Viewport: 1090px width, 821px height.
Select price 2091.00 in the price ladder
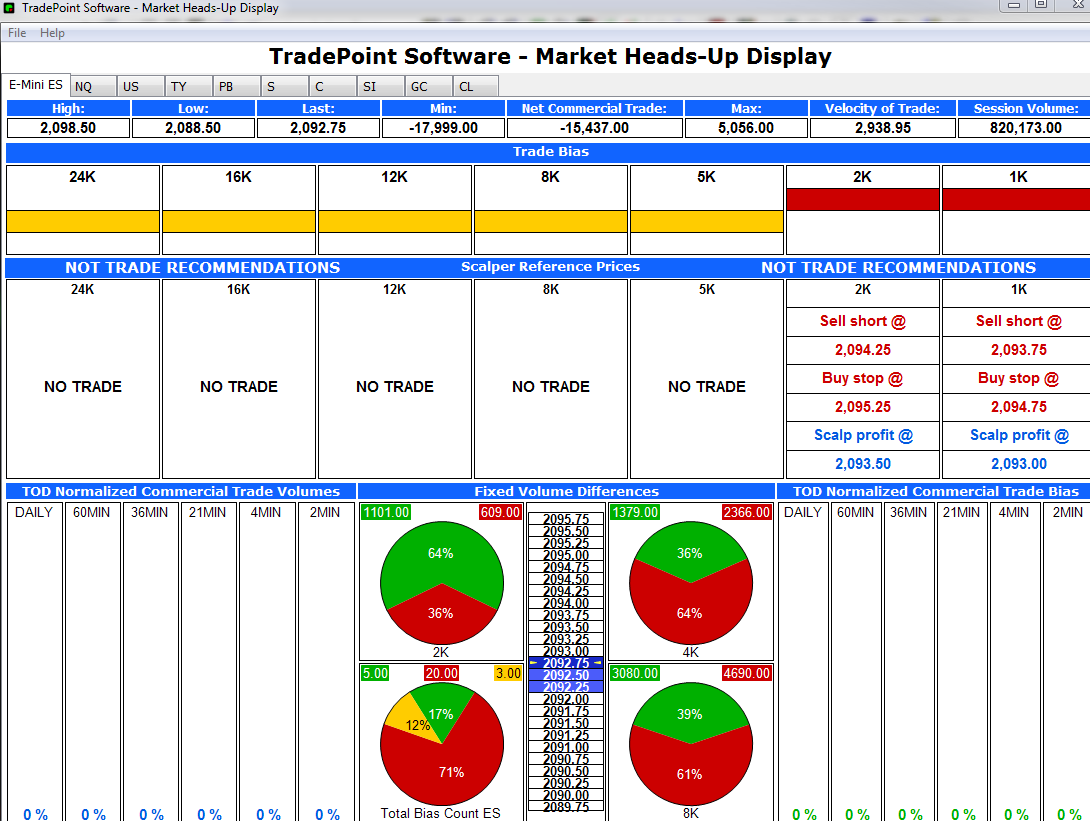[x=566, y=747]
